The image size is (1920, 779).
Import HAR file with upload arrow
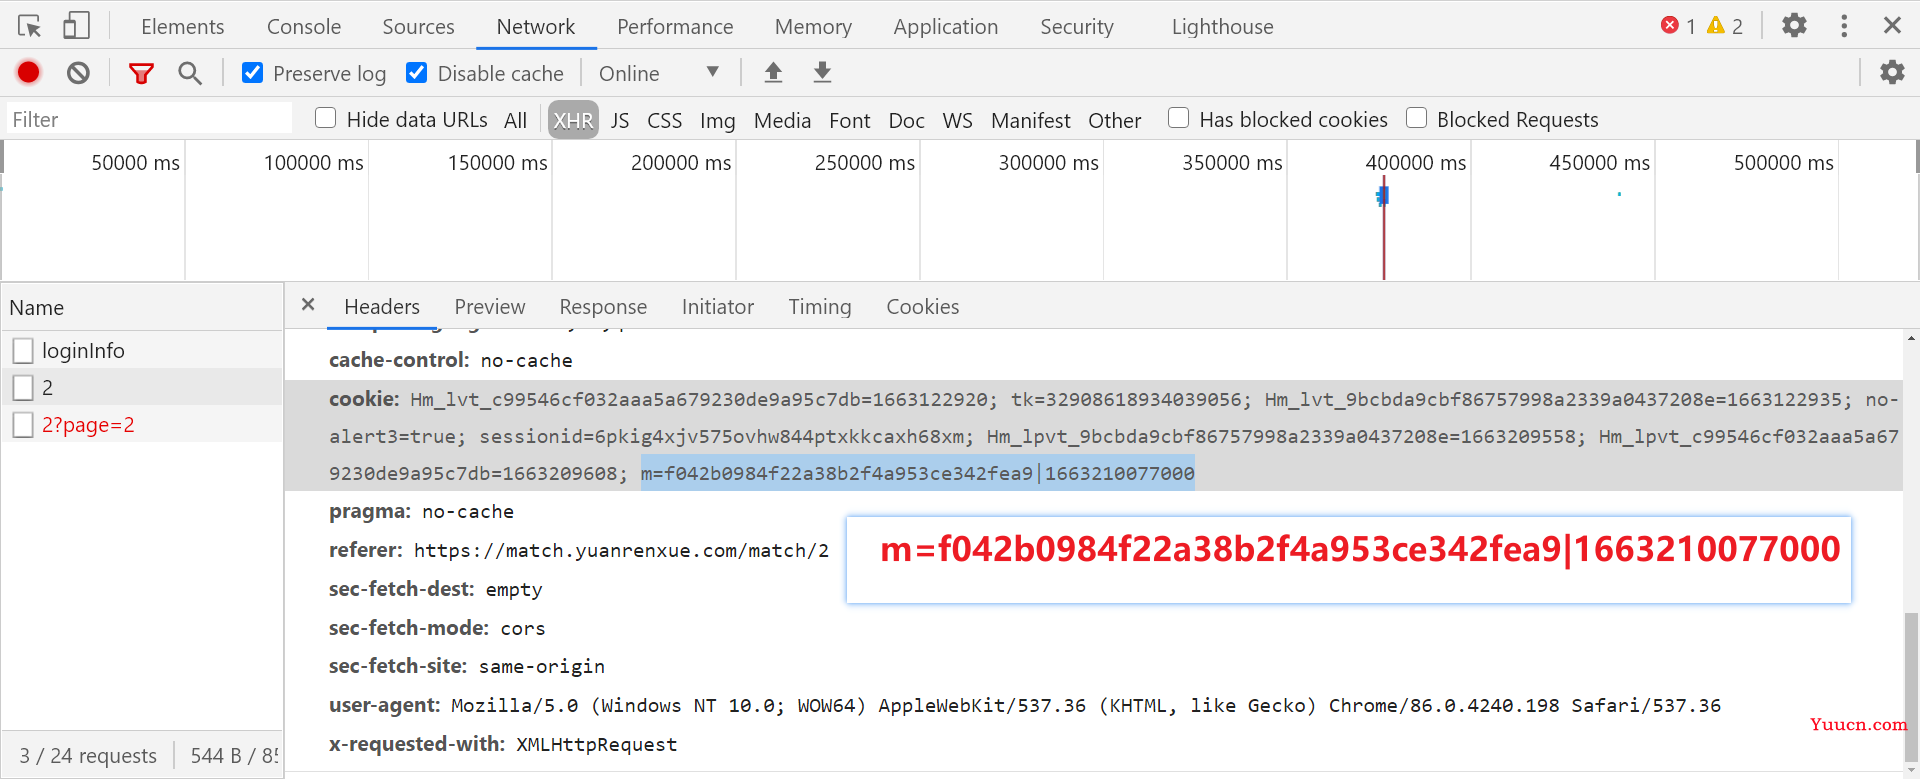point(773,72)
